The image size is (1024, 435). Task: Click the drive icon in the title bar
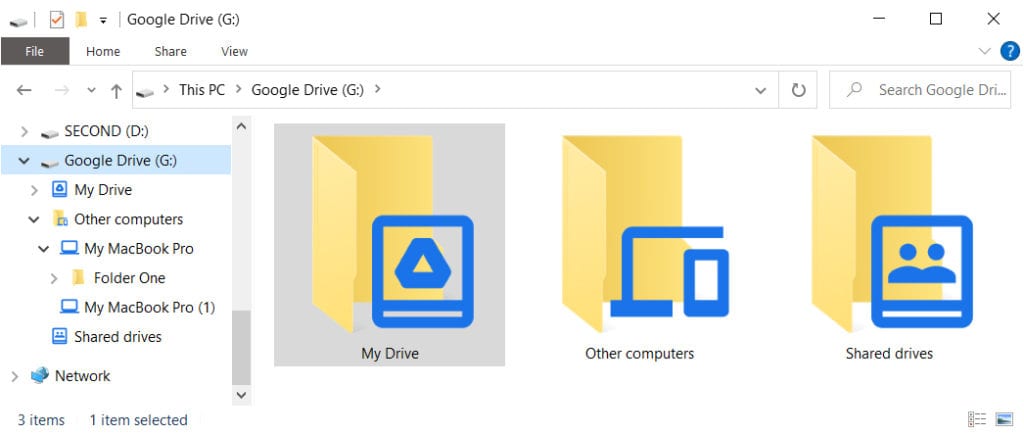pyautogui.click(x=18, y=21)
